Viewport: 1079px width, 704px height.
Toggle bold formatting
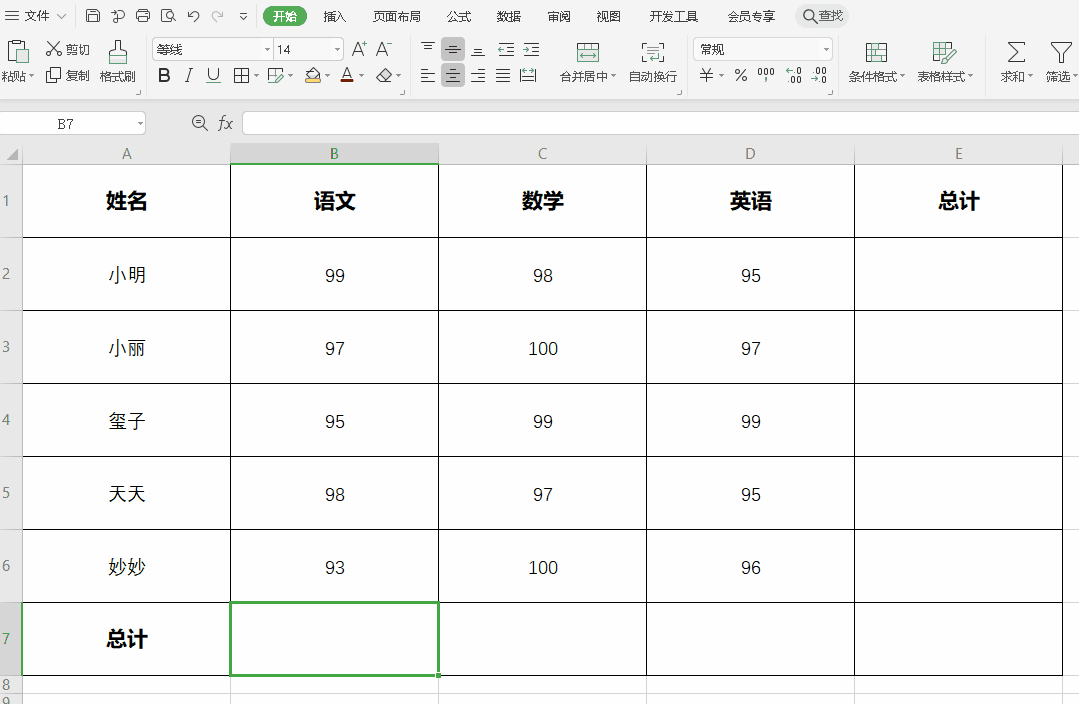pos(163,75)
